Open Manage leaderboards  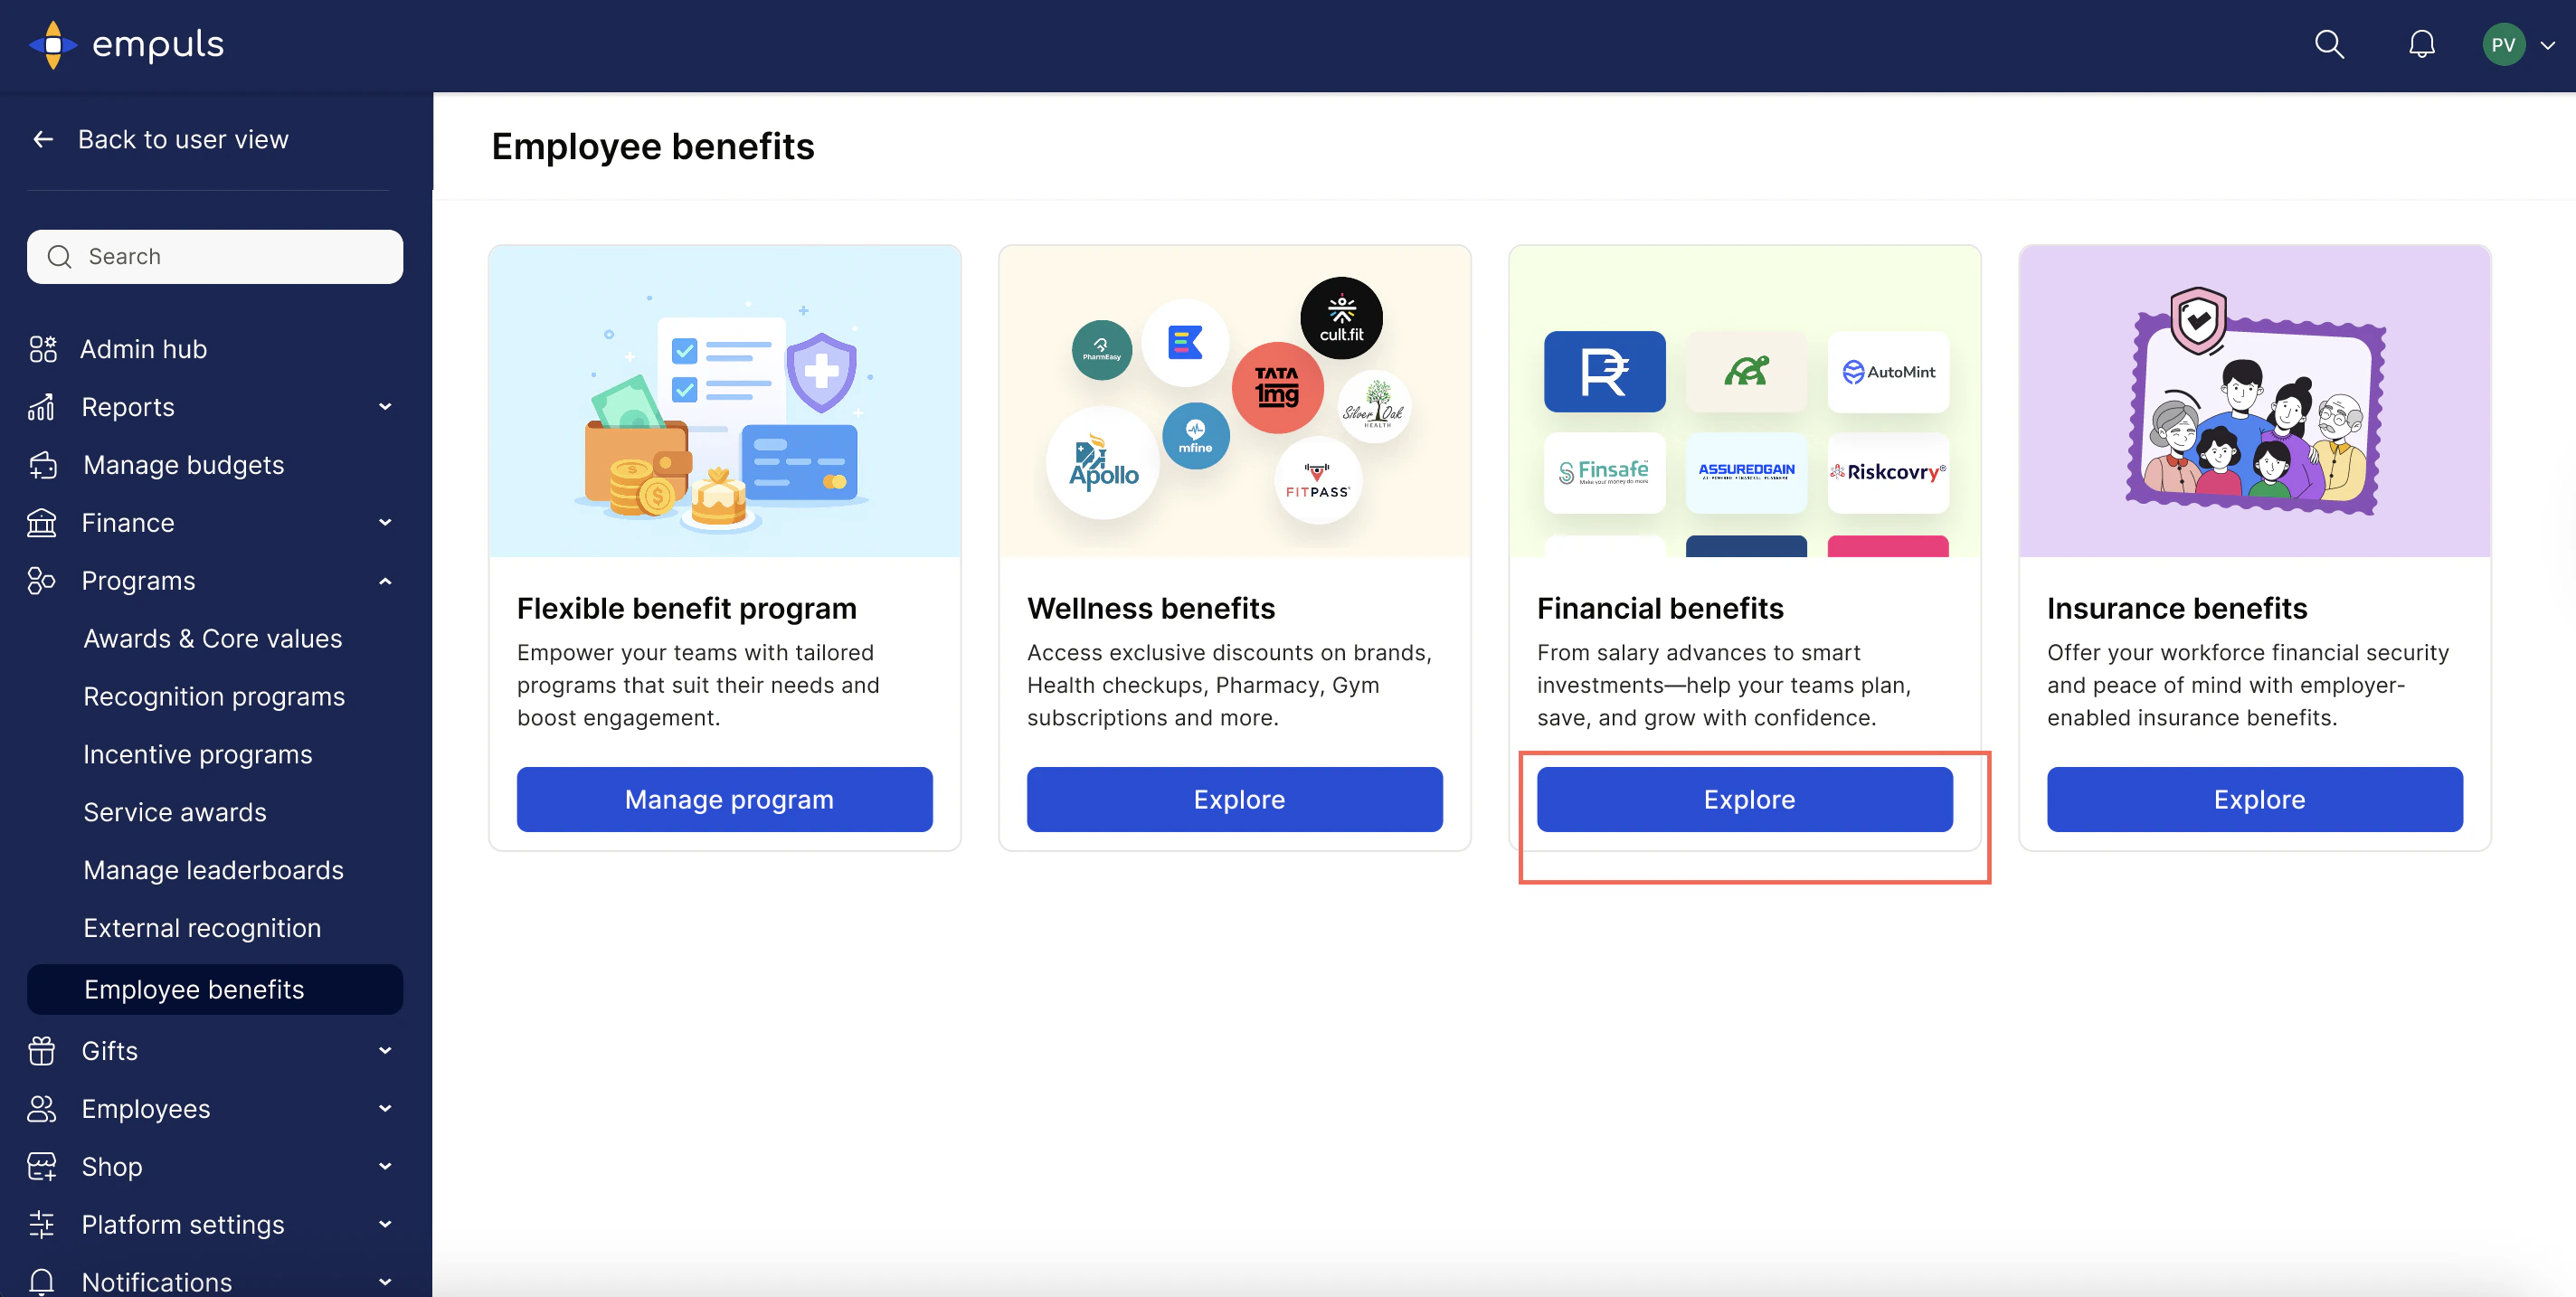tap(214, 871)
